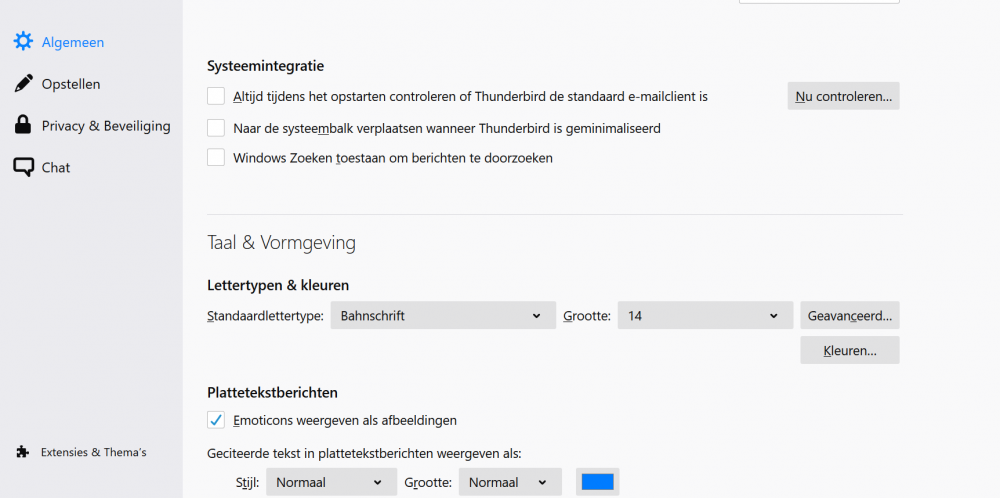Expand the quoted text Grootte Normaal dropdown
The image size is (1000, 498).
(509, 482)
